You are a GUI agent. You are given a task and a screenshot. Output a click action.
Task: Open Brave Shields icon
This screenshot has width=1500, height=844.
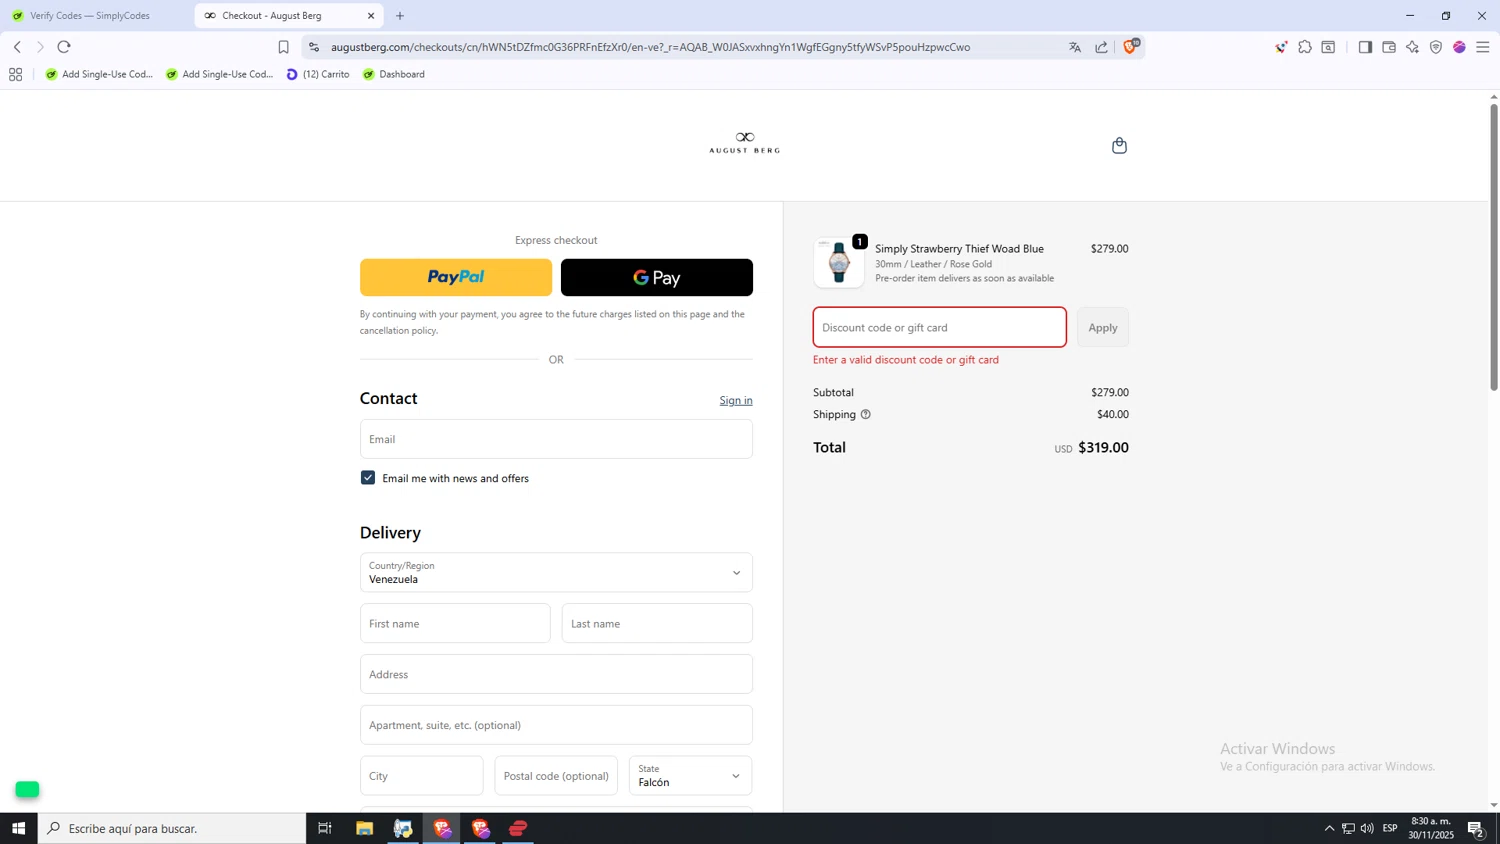1130,46
